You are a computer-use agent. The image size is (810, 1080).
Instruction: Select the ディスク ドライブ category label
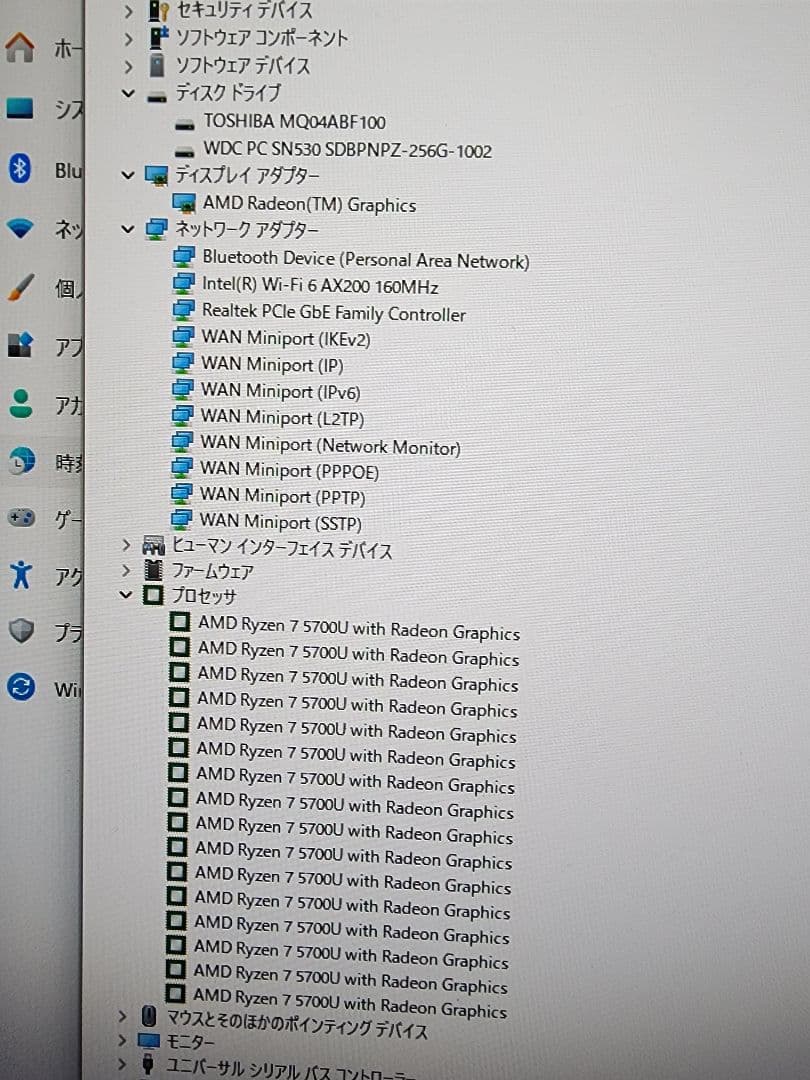(228, 92)
